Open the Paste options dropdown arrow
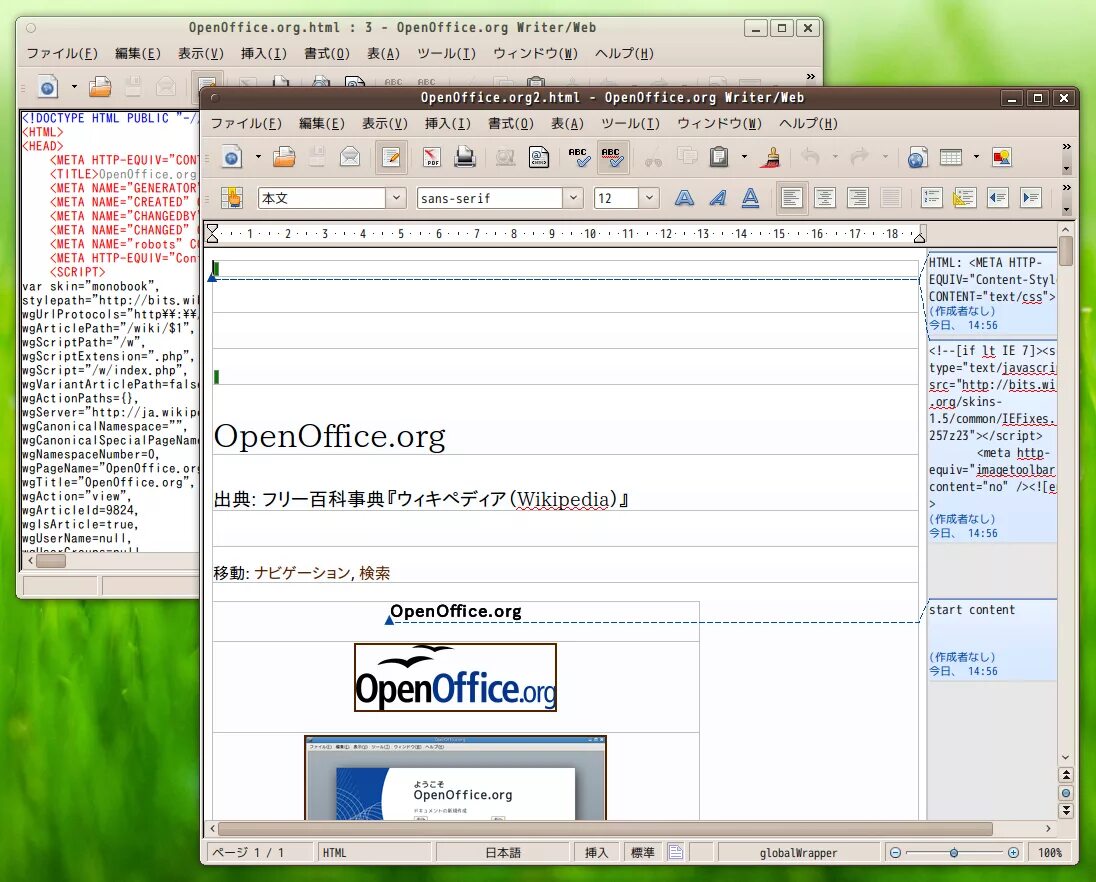 click(x=744, y=157)
